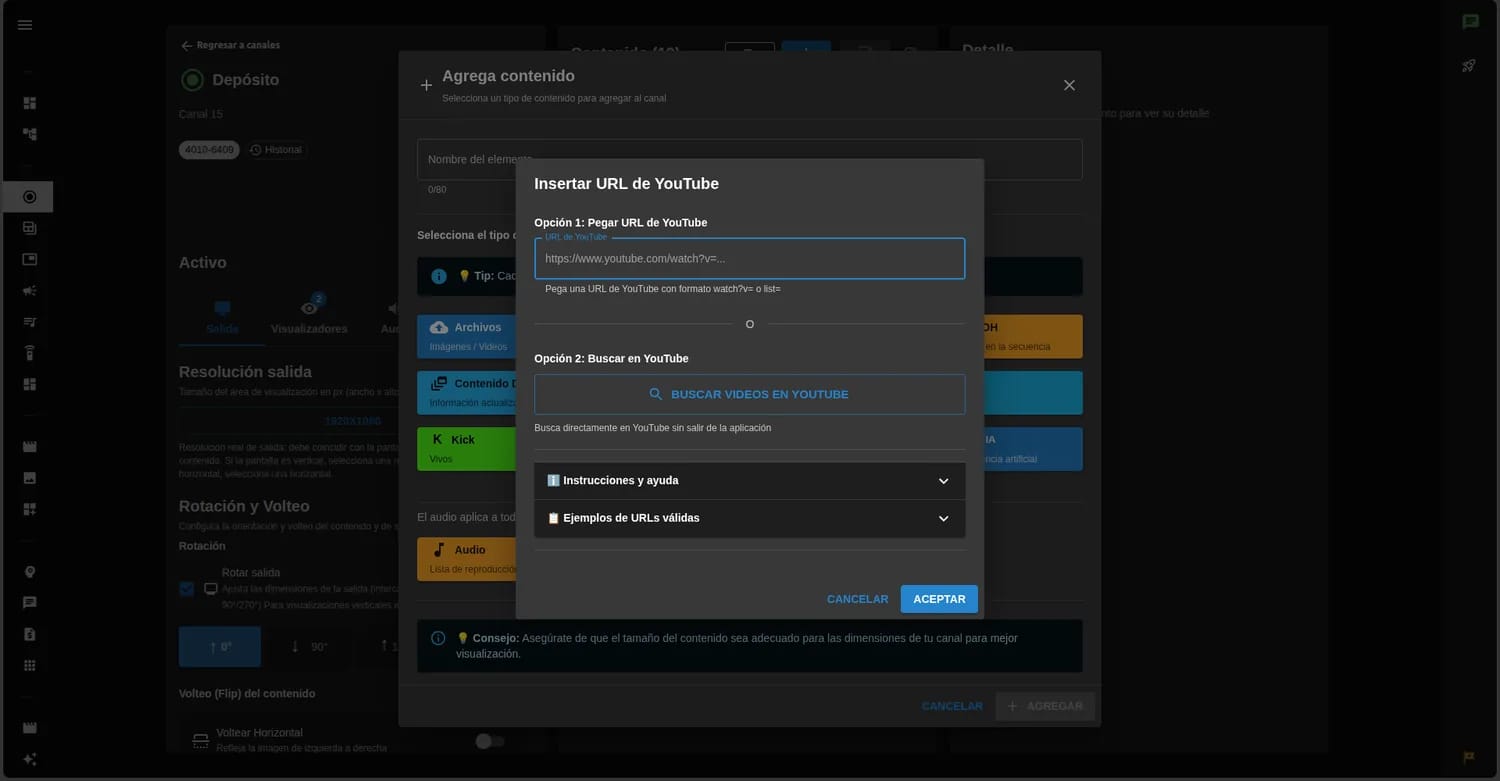Click the info icon beside the Tip banner
The width and height of the screenshot is (1500, 781).
point(439,276)
